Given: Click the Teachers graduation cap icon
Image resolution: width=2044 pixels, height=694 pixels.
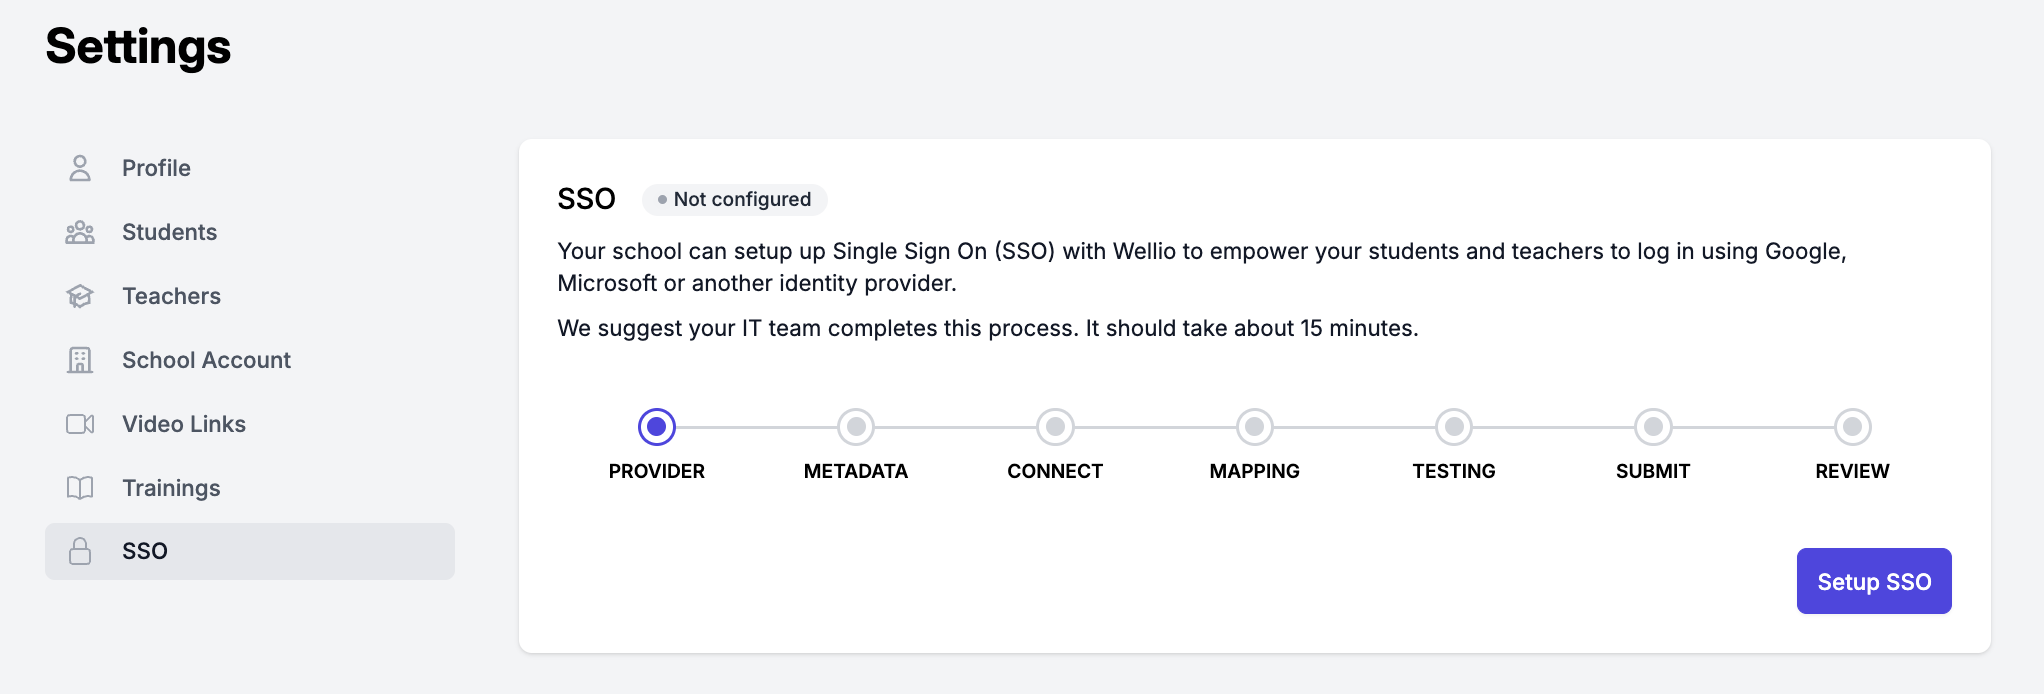Looking at the screenshot, I should tap(80, 296).
